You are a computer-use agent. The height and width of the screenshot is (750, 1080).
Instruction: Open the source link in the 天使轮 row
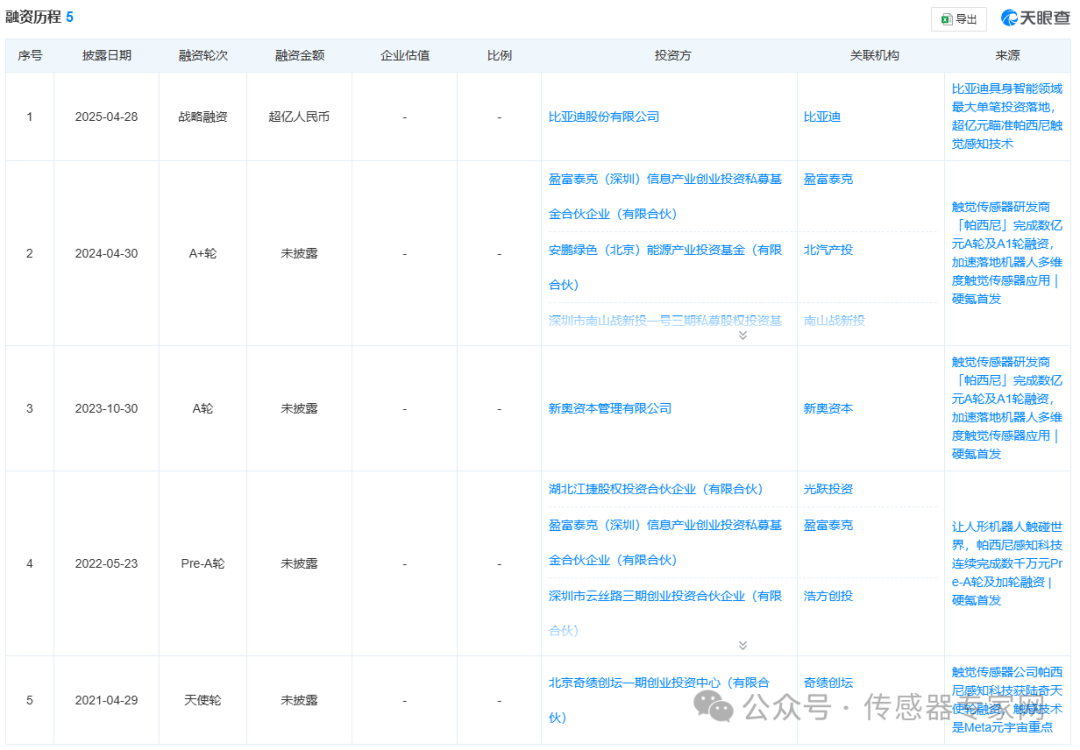click(x=1007, y=699)
